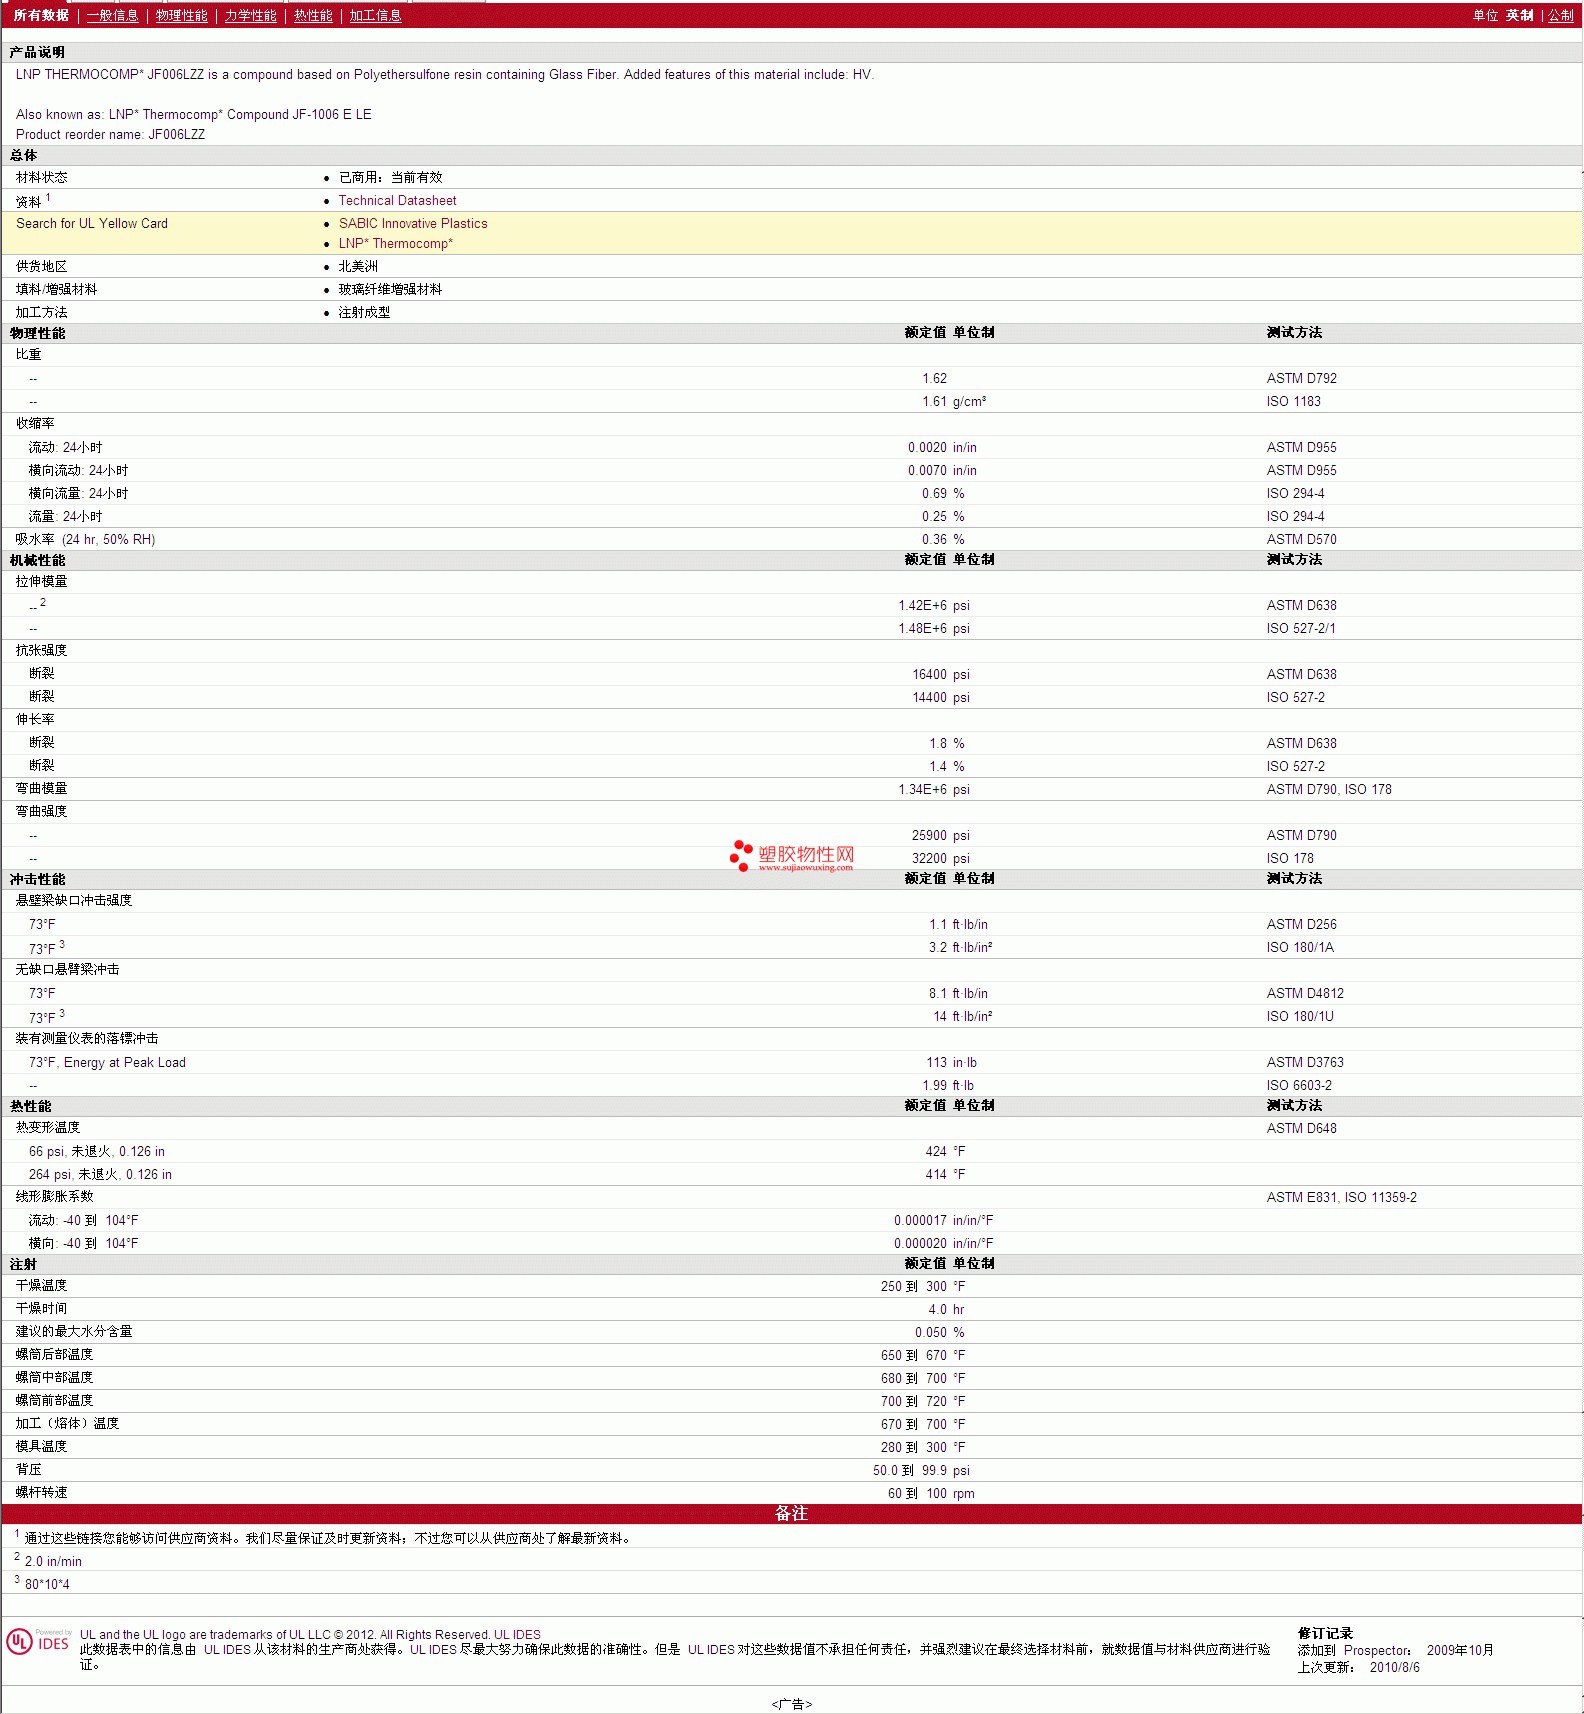Click 玻璃纤维增强材料 filler entry
Image resolution: width=1584 pixels, height=1714 pixels.
390,289
